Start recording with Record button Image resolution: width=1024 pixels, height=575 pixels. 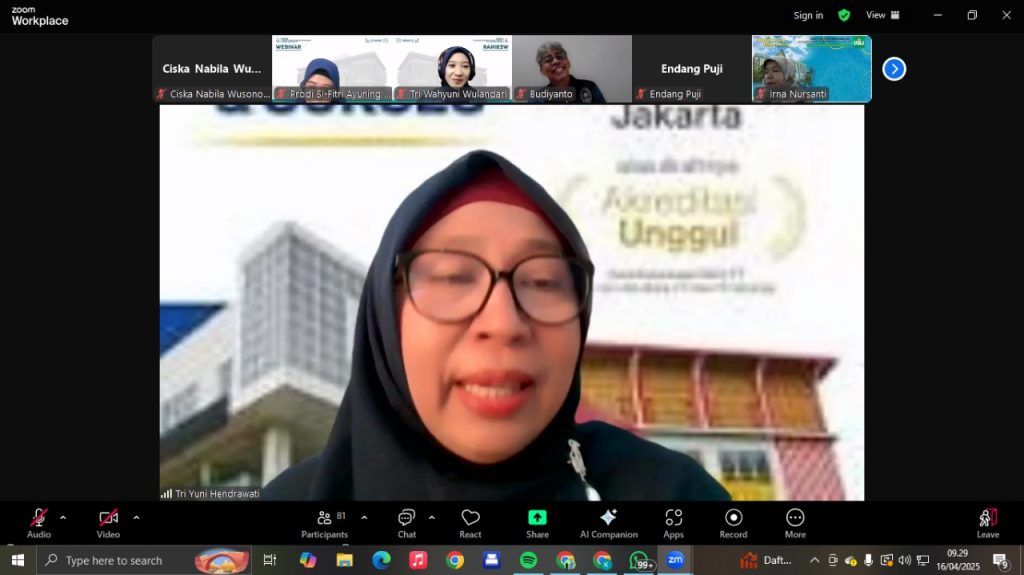click(733, 523)
